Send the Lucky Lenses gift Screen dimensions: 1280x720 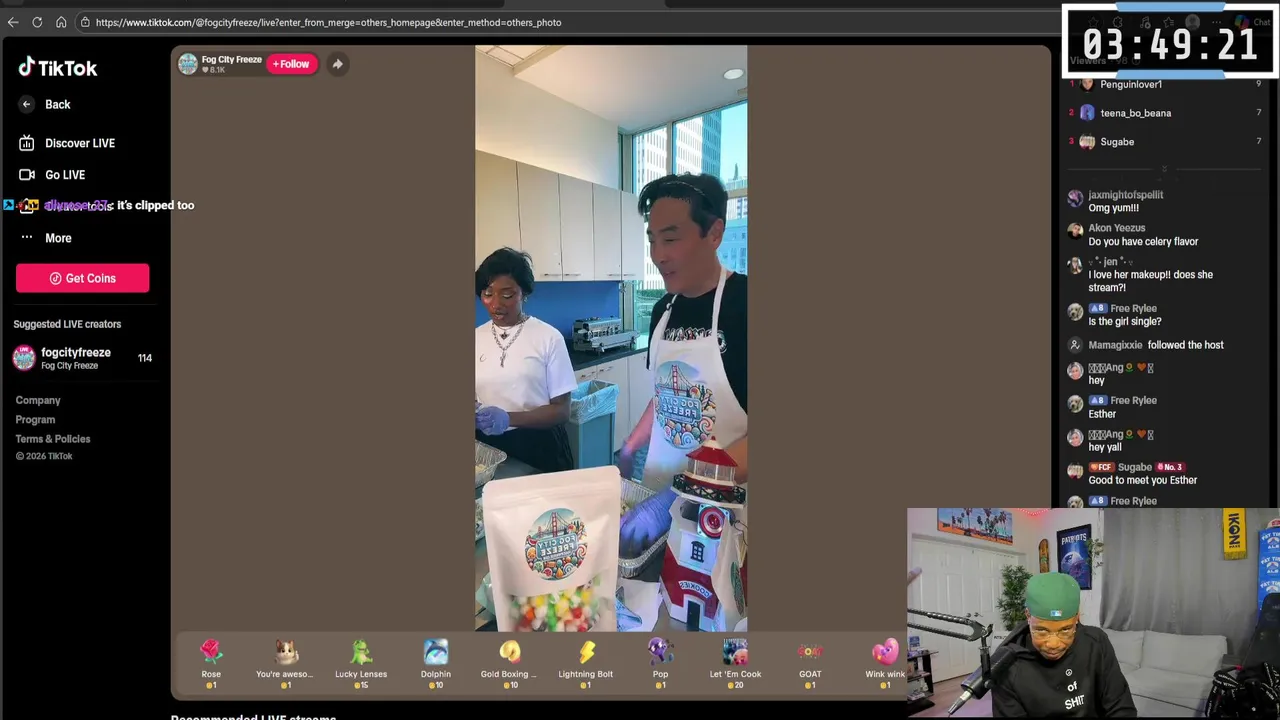click(361, 664)
